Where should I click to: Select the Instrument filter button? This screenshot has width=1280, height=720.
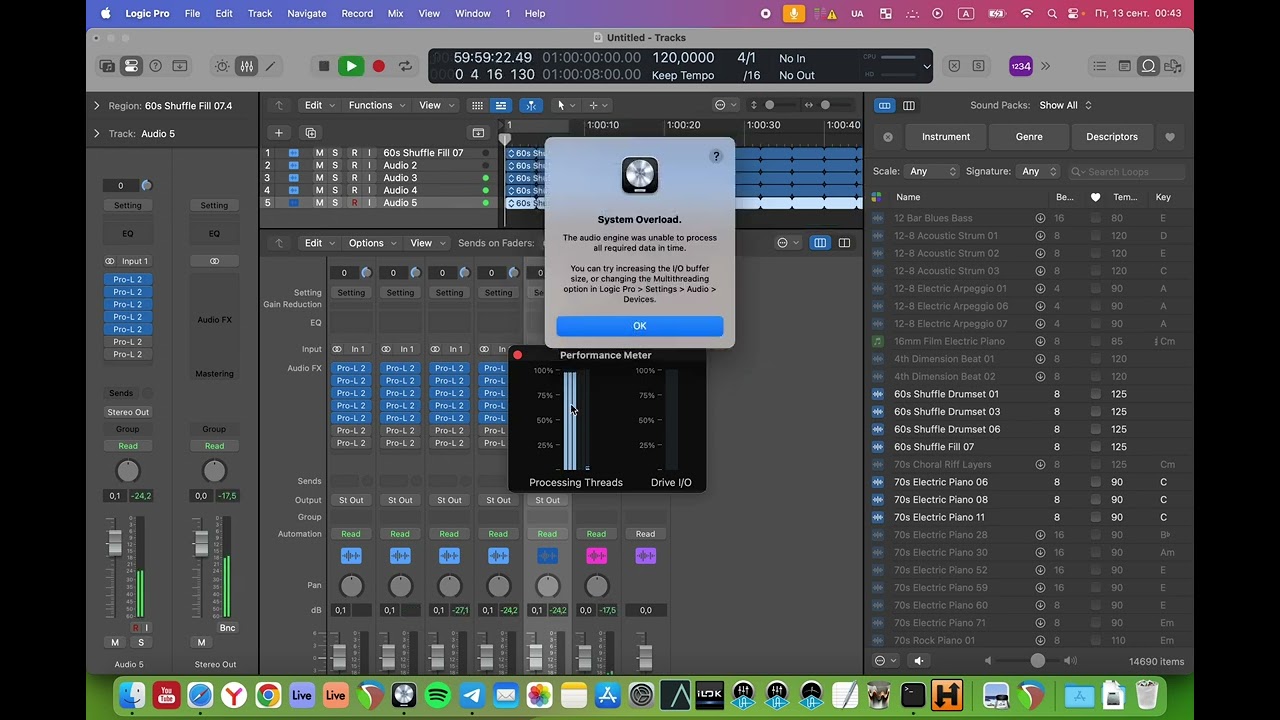click(x=946, y=137)
